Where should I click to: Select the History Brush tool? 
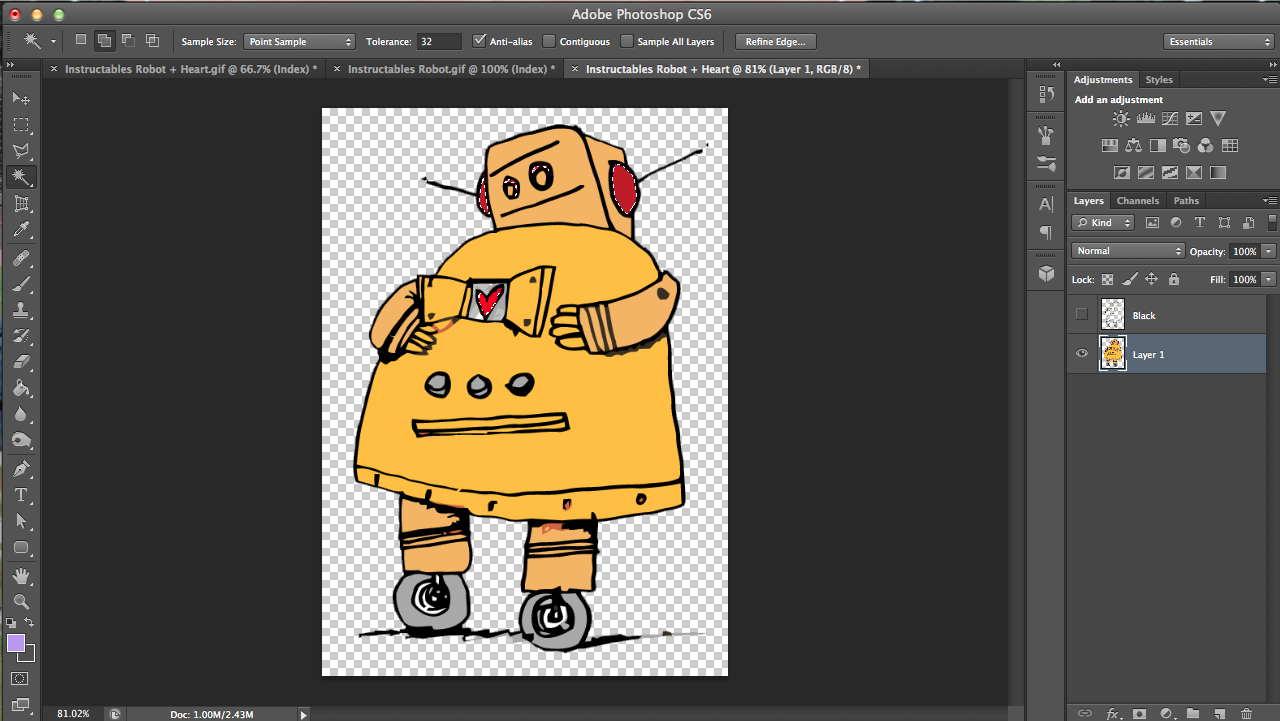click(21, 336)
